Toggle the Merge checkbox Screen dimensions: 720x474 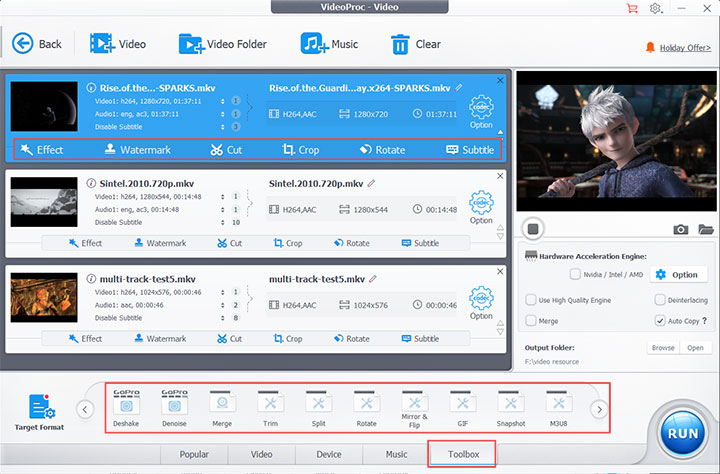click(531, 321)
